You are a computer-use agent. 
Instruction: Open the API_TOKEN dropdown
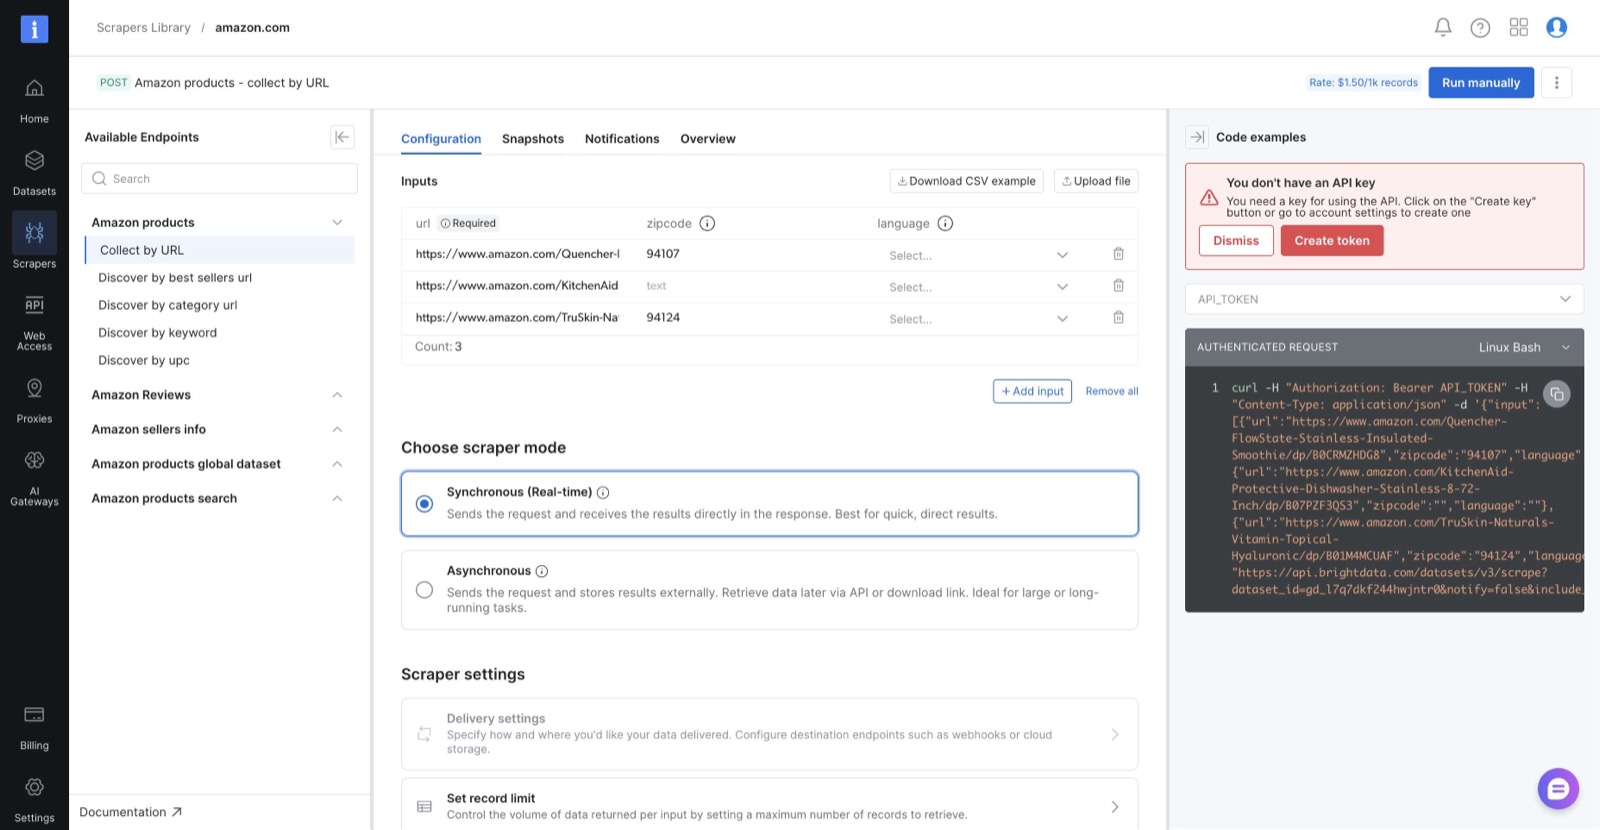pyautogui.click(x=1384, y=299)
